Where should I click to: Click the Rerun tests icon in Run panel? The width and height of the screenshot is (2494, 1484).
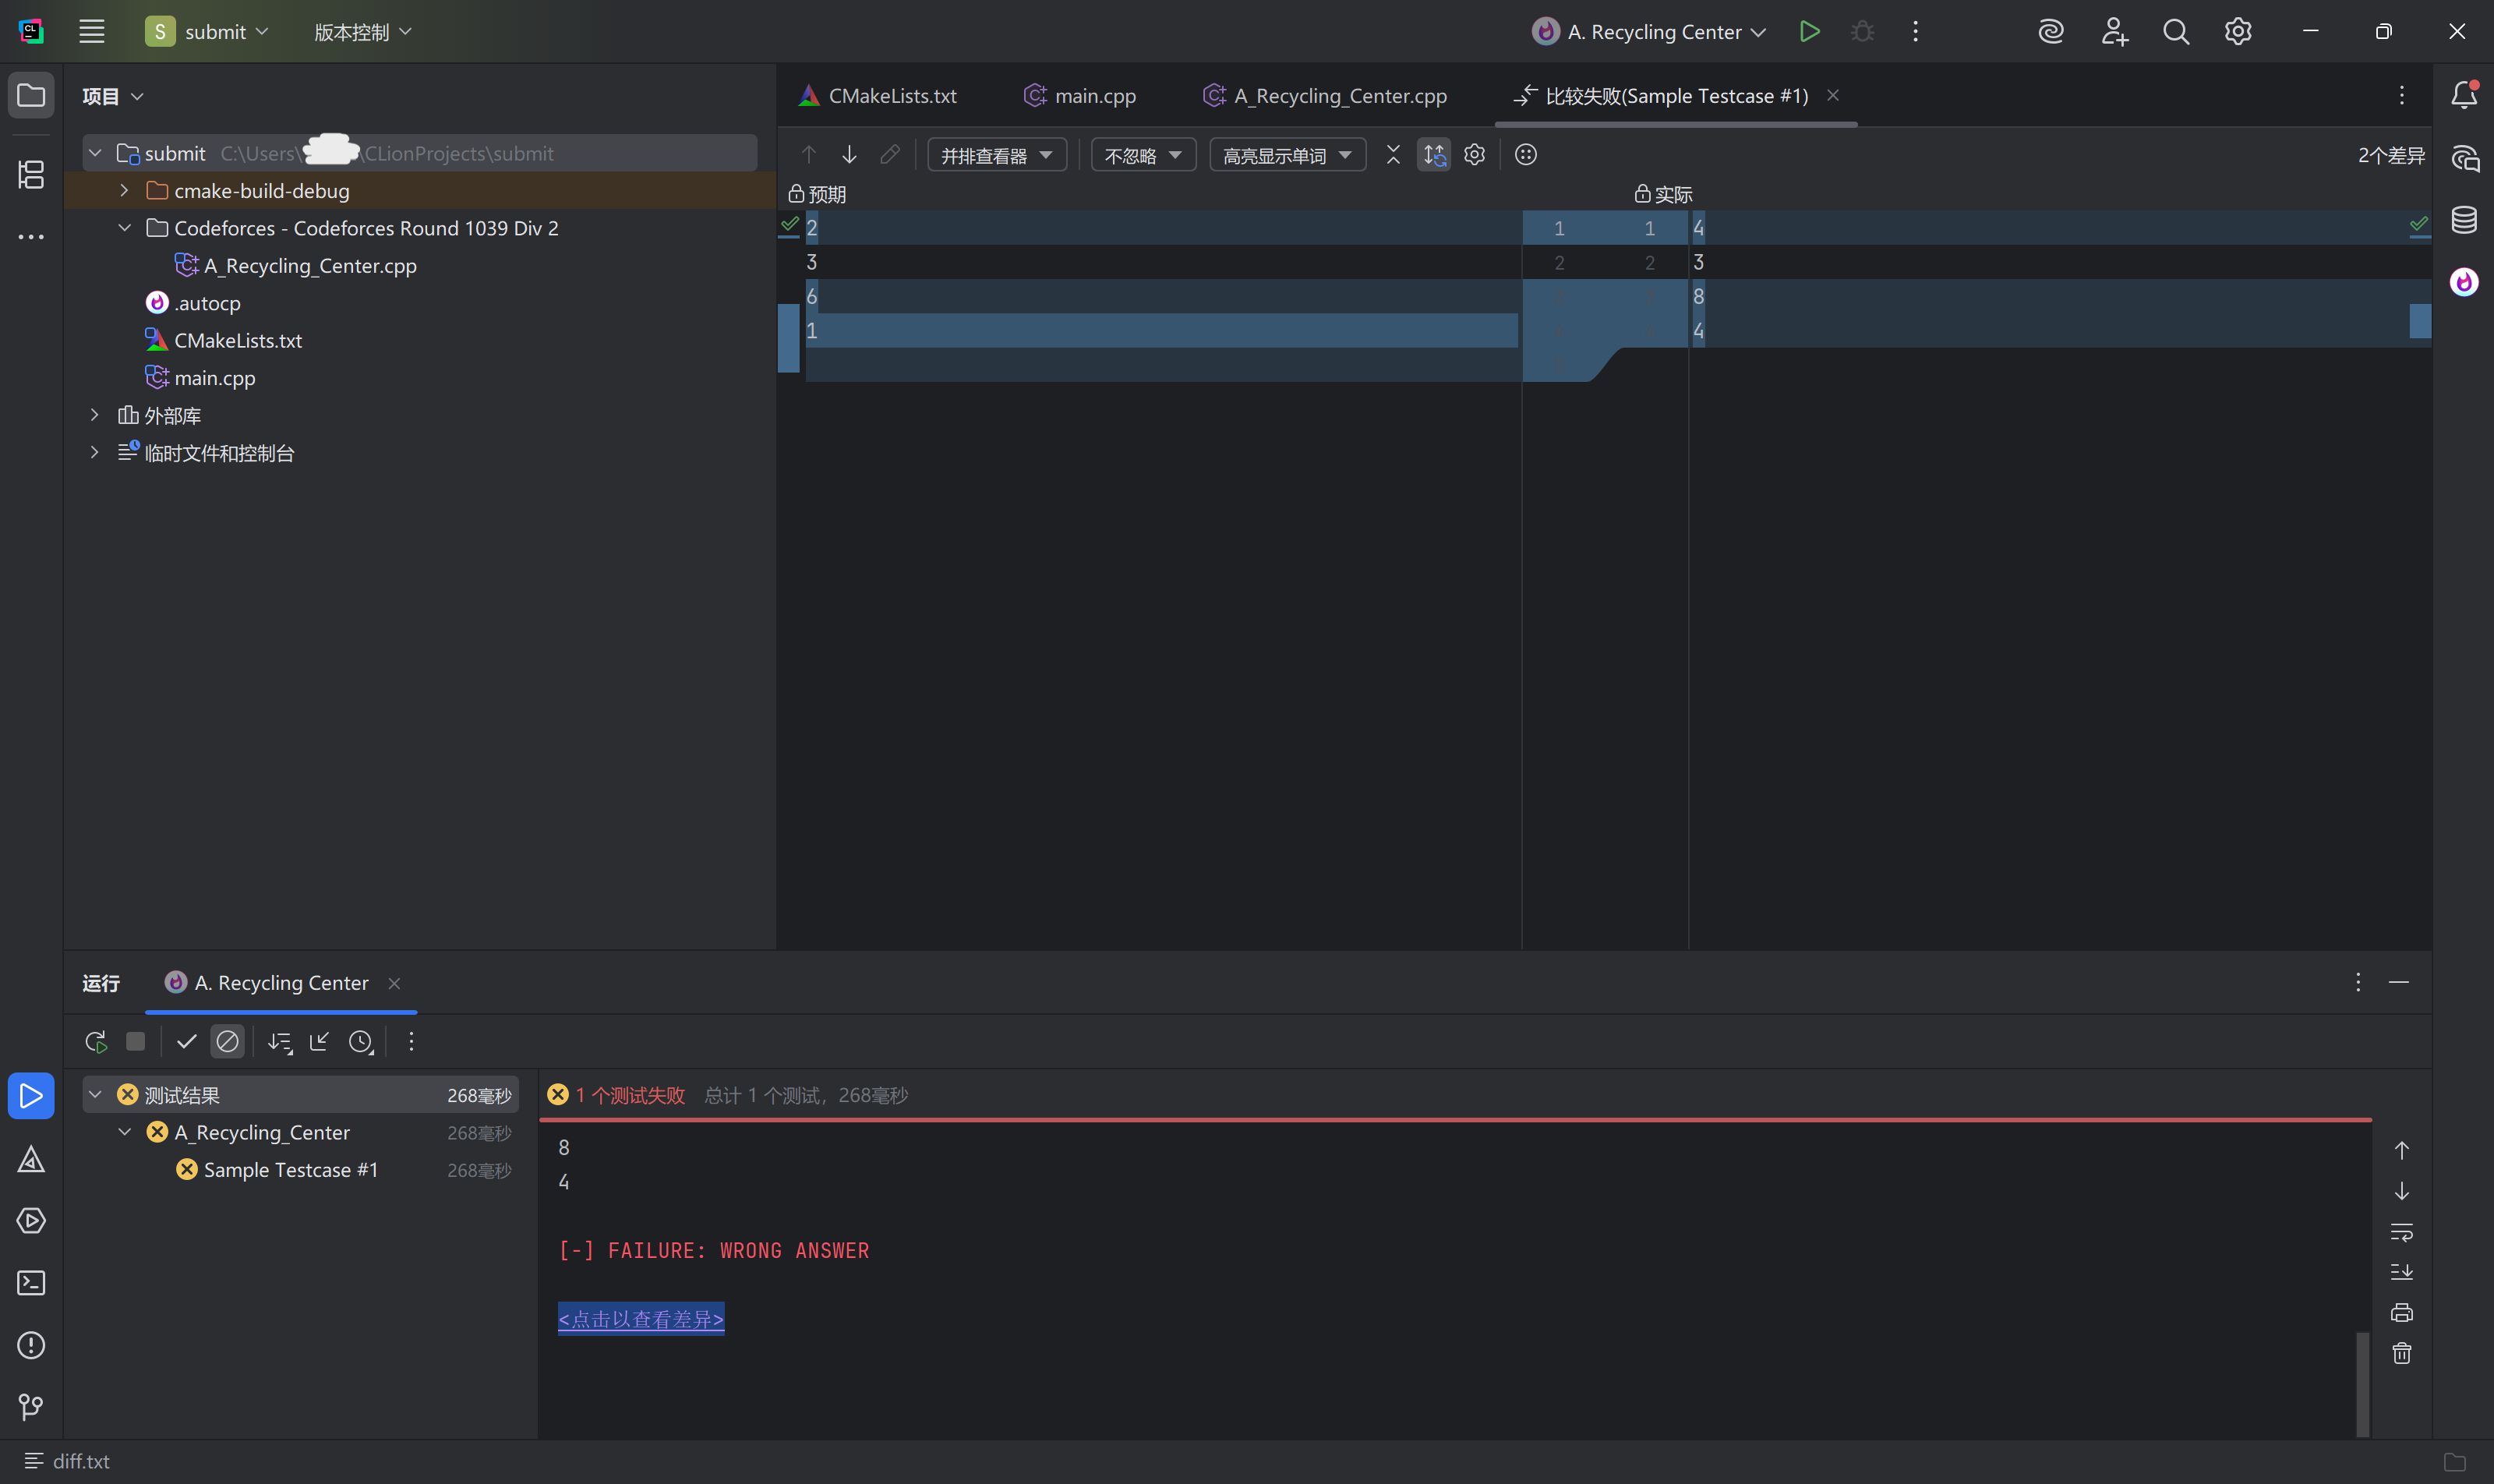pos(96,1042)
